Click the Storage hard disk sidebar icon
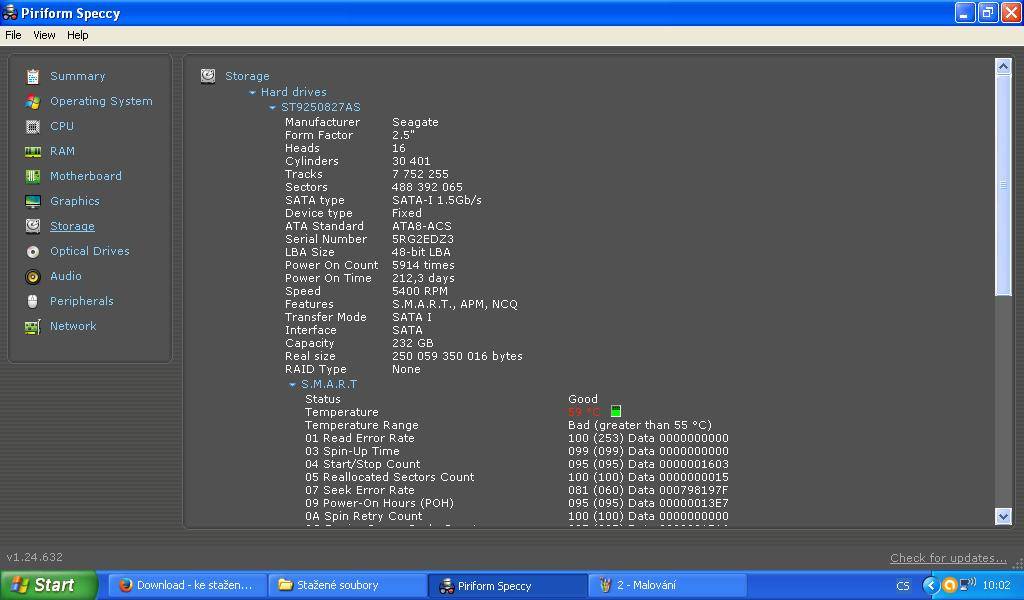 pyautogui.click(x=33, y=226)
